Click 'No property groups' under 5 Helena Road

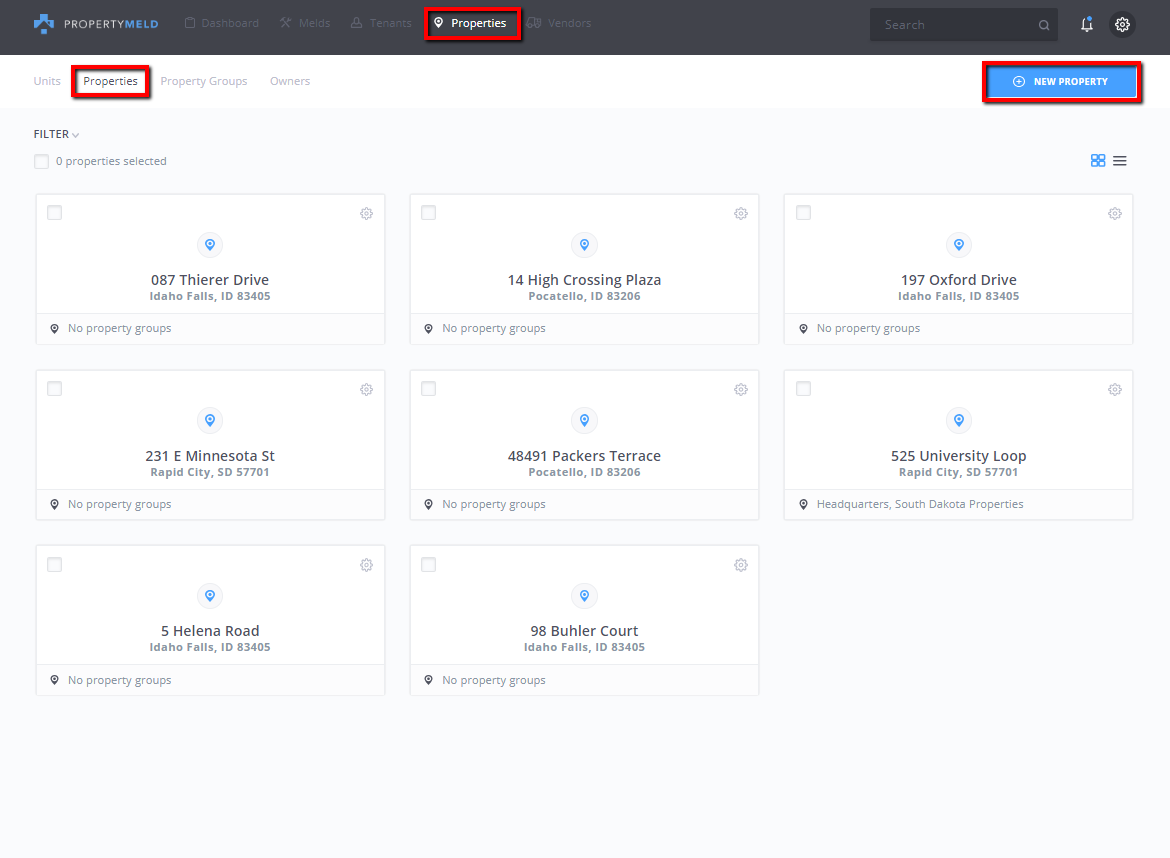point(119,680)
